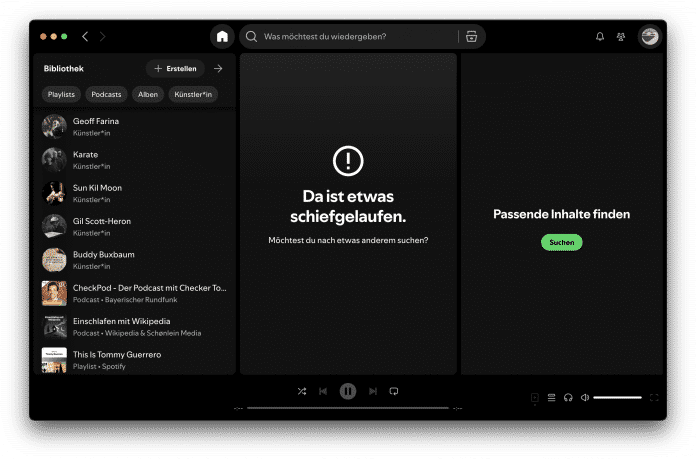The image size is (696, 459).
Task: Click Sun Kil Moon thumbnail
Action: point(54,193)
